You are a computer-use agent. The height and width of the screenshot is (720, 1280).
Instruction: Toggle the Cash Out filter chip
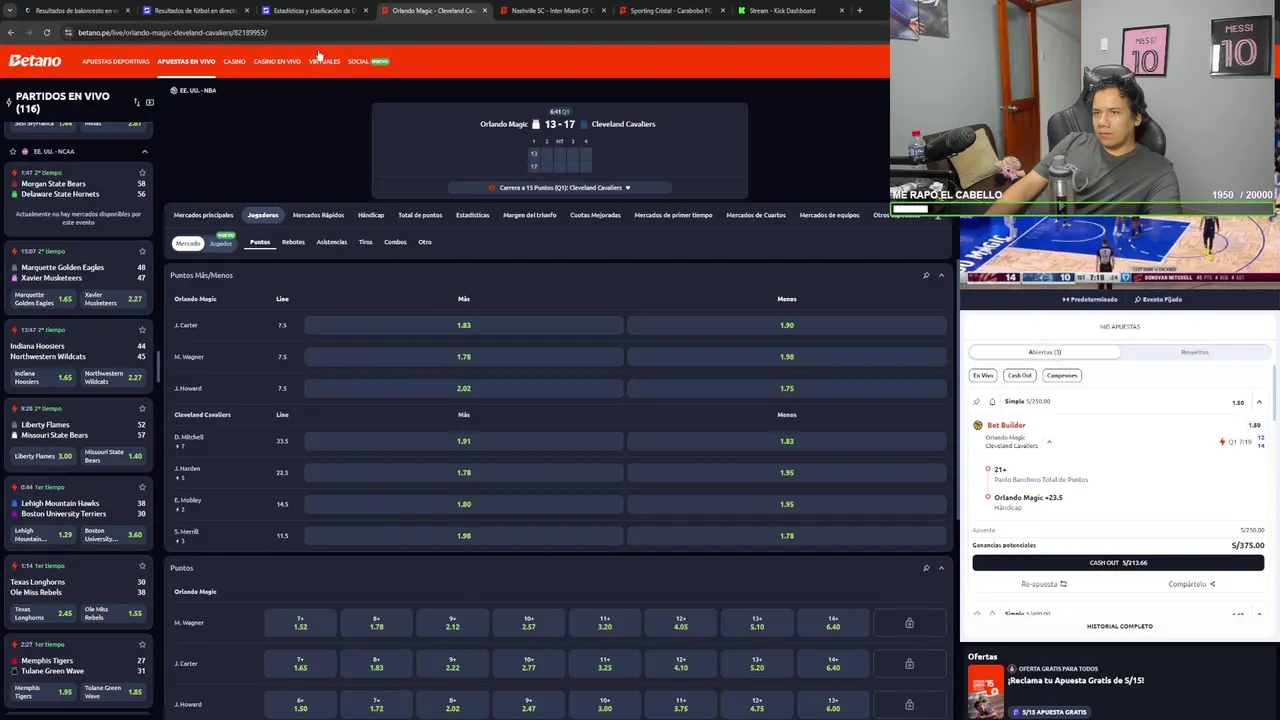pos(1019,375)
